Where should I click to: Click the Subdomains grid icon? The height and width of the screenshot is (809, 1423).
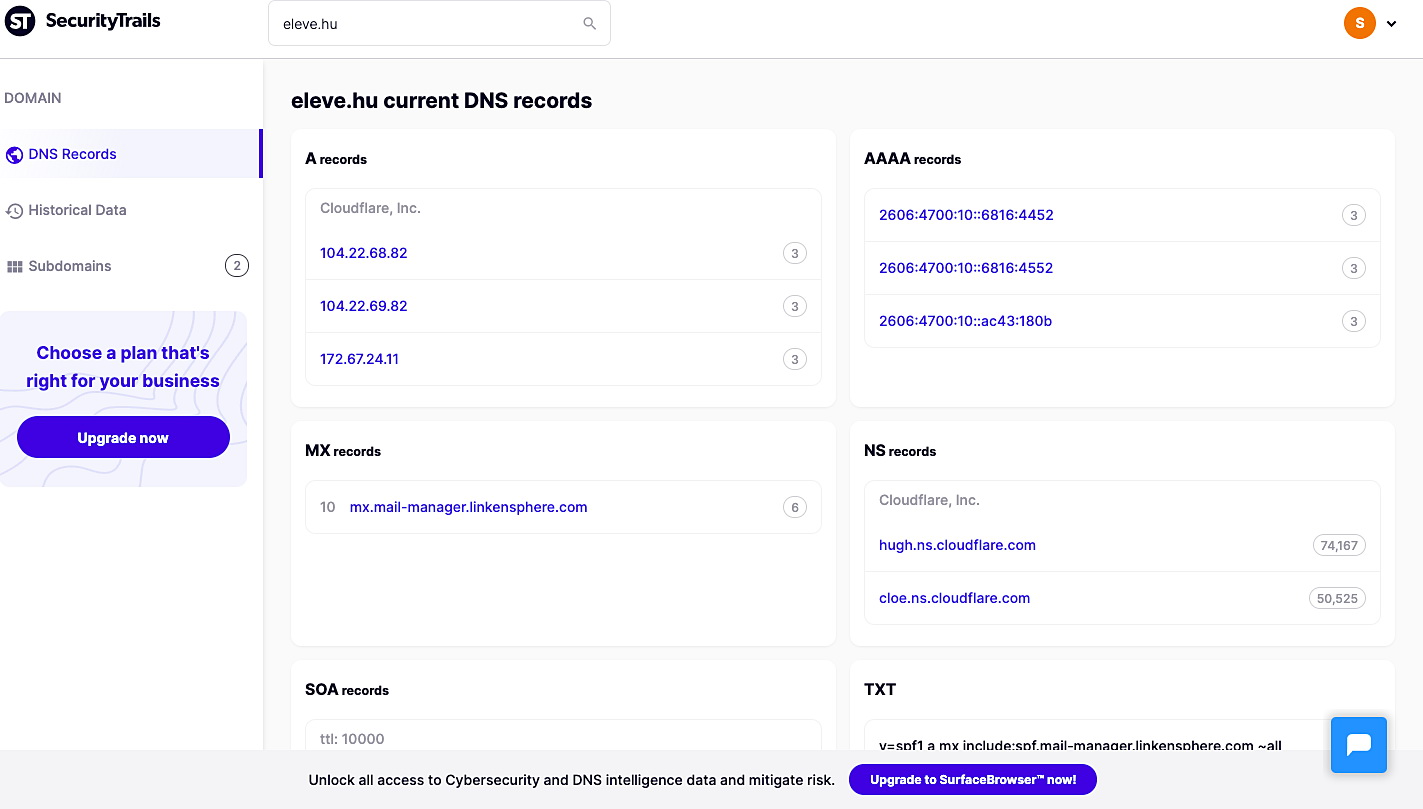click(14, 267)
